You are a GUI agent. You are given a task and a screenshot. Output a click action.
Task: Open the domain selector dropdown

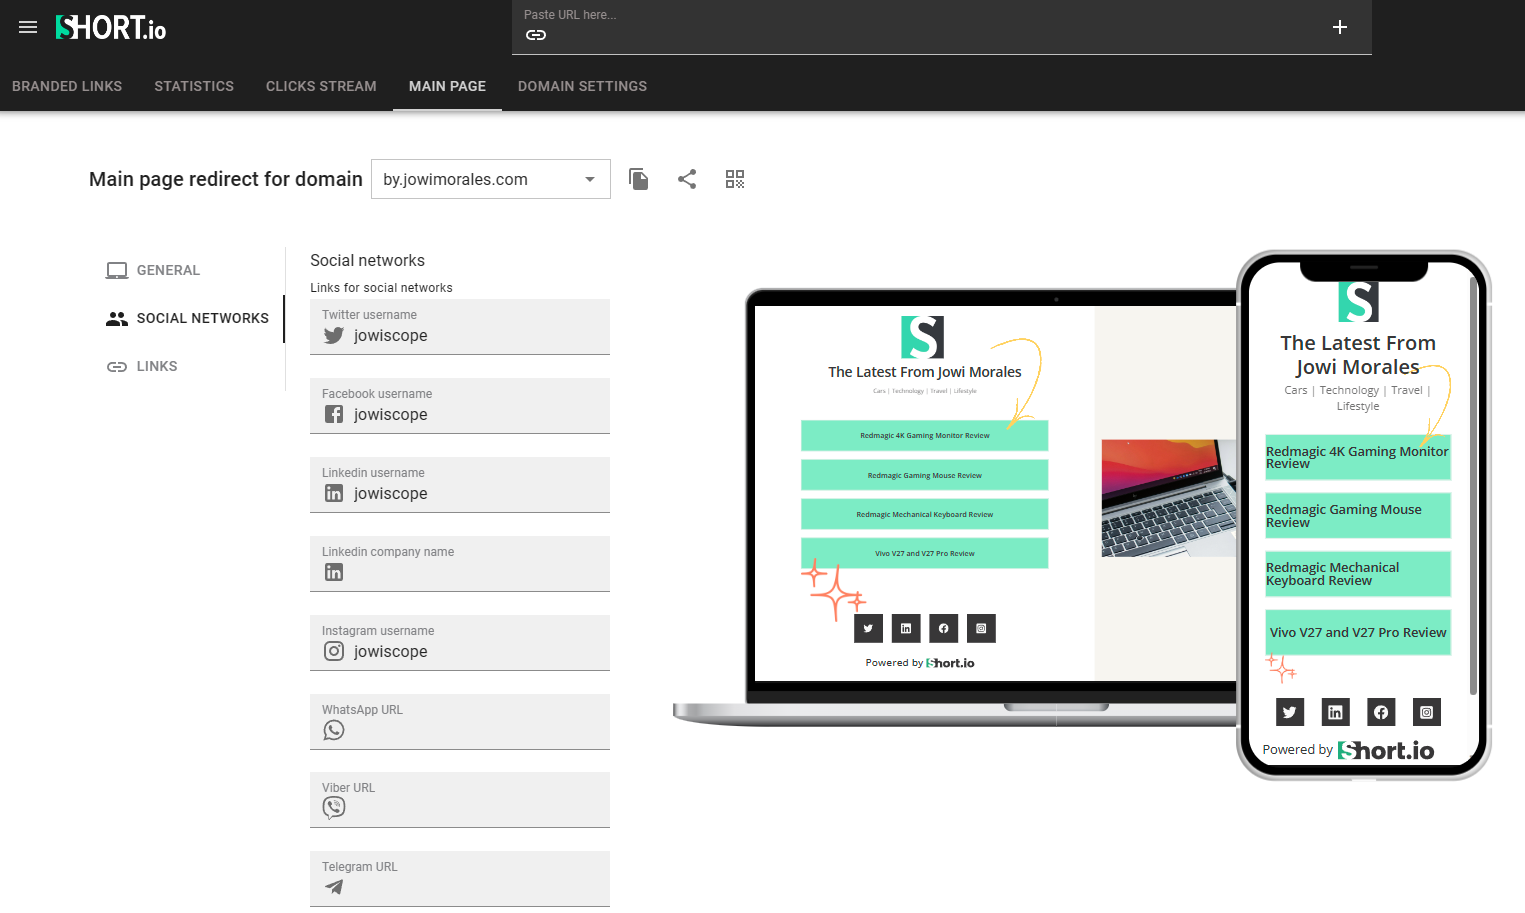pyautogui.click(x=490, y=179)
